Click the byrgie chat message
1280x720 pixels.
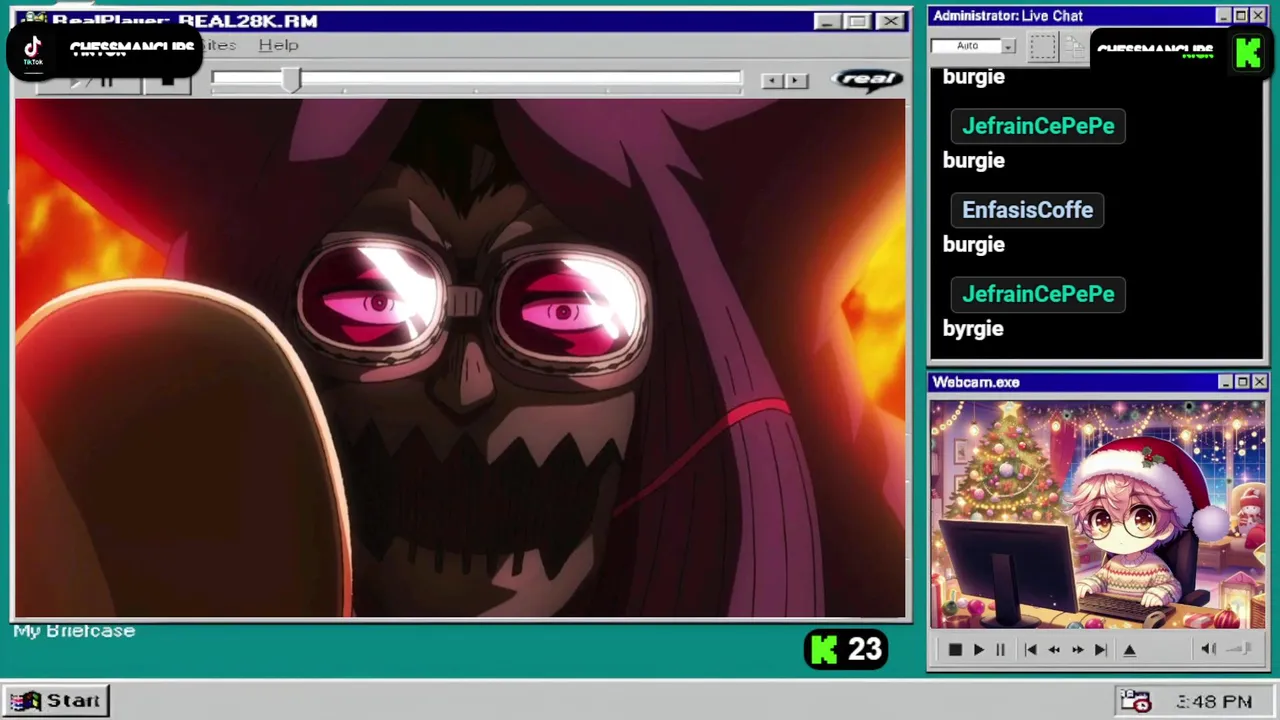coord(973,329)
